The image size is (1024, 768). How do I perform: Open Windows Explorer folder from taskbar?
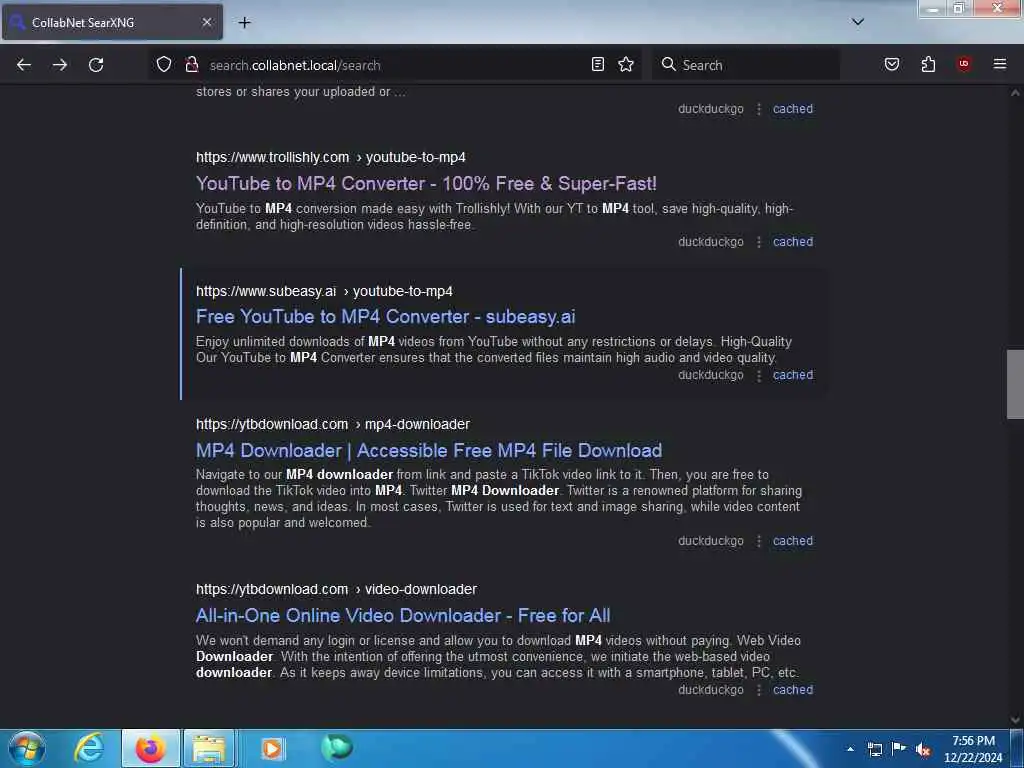point(209,748)
